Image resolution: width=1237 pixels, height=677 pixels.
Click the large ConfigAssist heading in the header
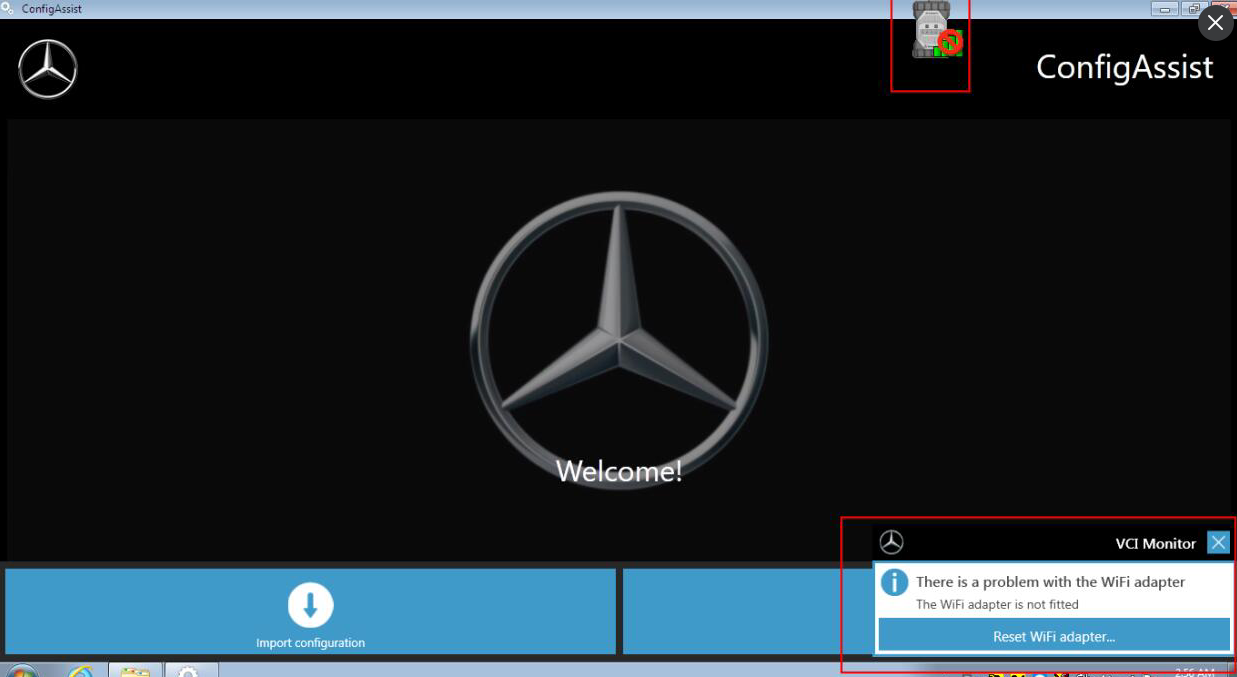pyautogui.click(x=1124, y=67)
